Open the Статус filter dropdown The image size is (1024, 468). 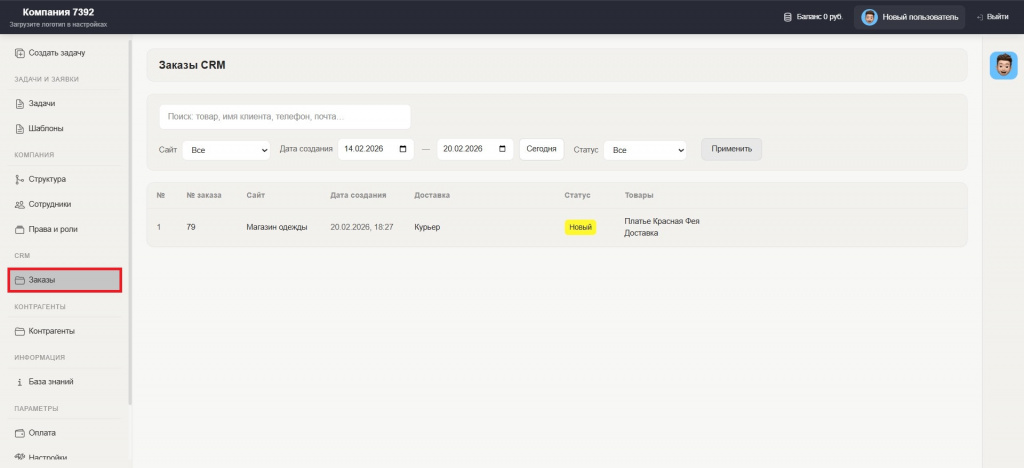(644, 150)
